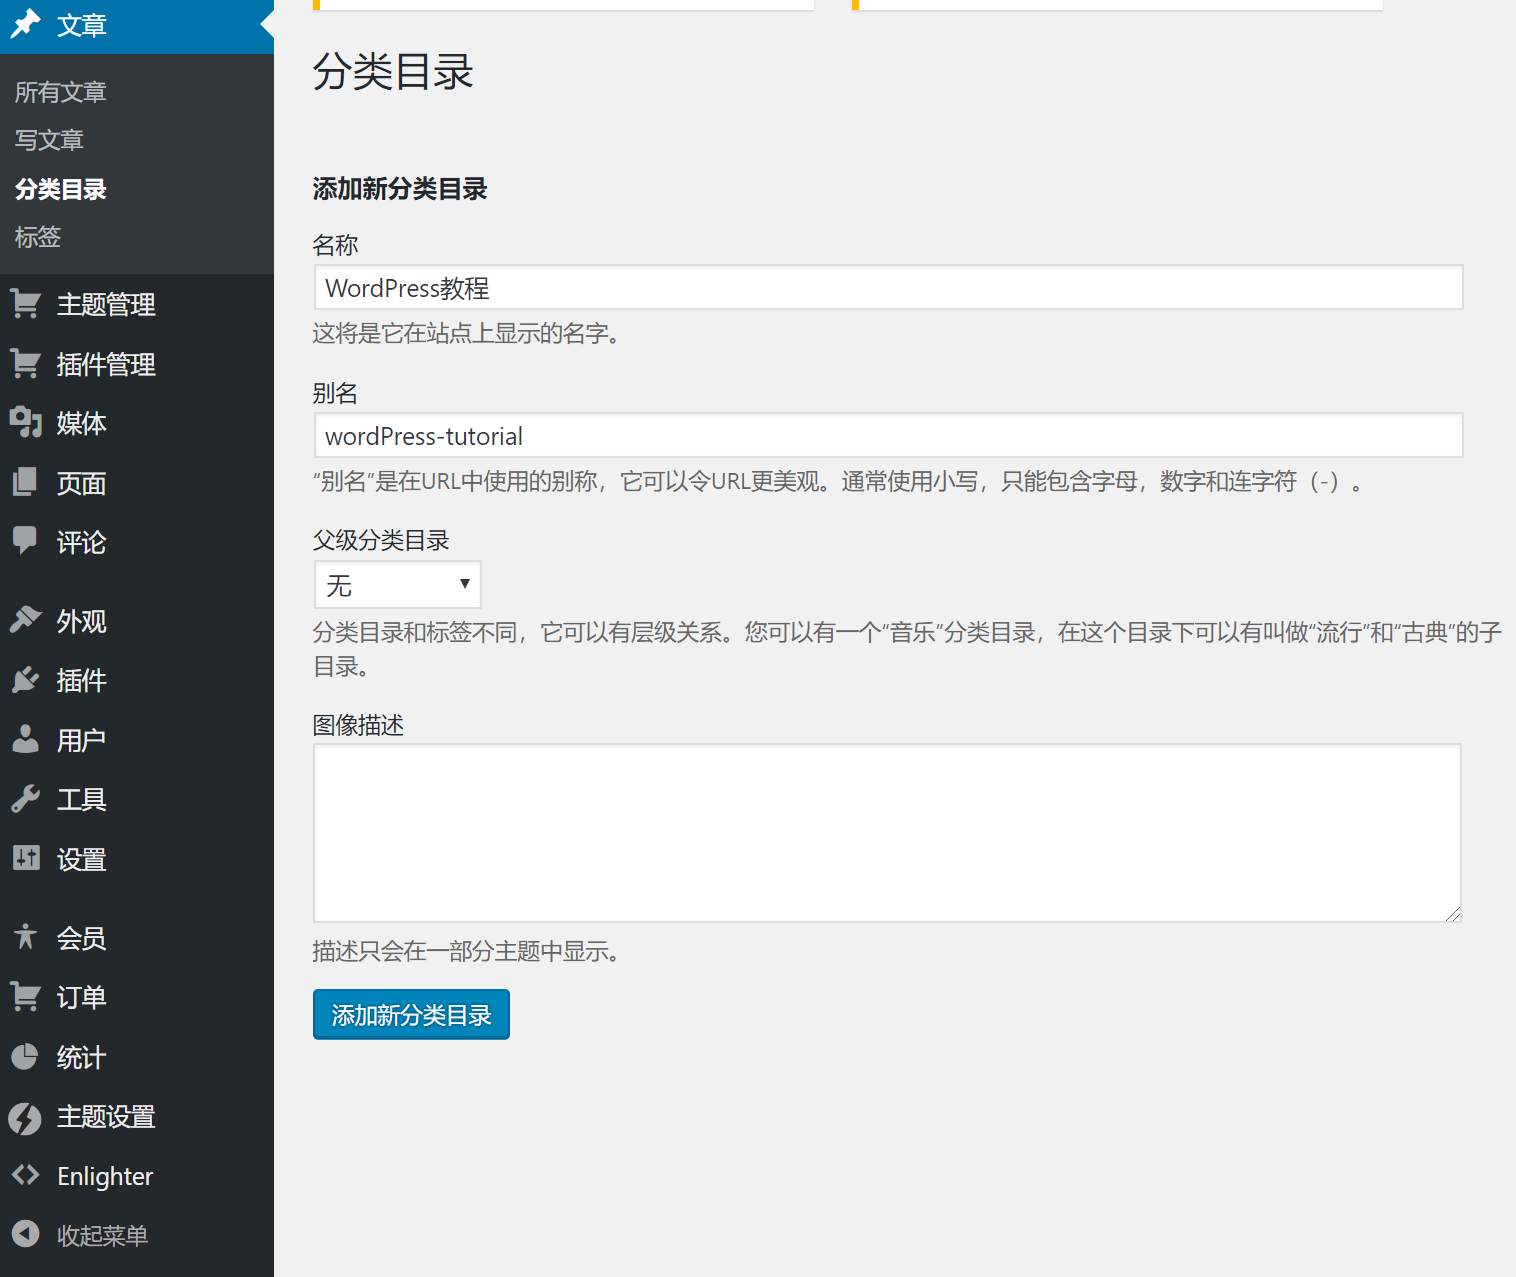The width and height of the screenshot is (1516, 1277).
Task: Open the 主题设置 (Theme Settings) icon
Action: point(26,1117)
